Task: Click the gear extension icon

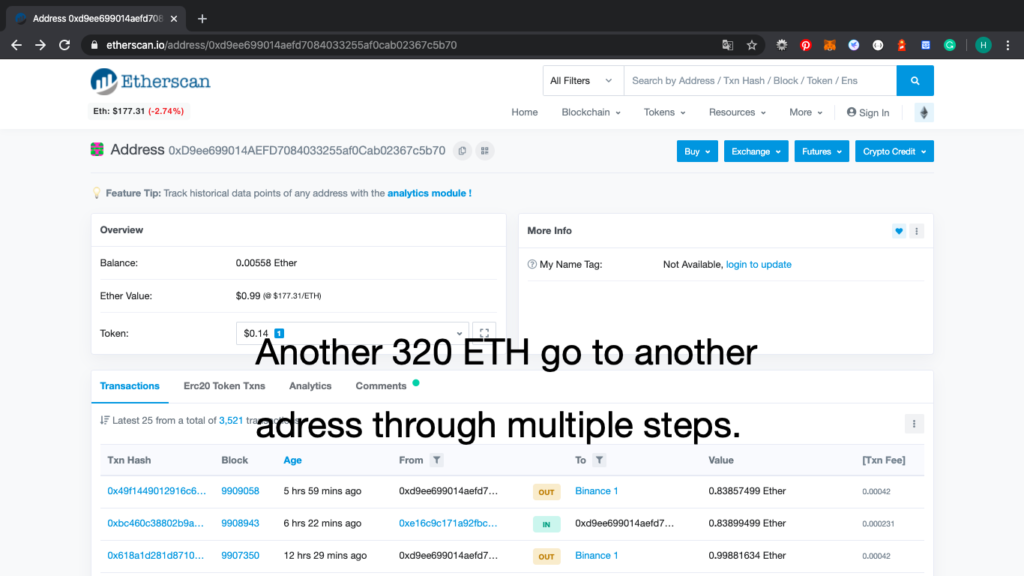Action: (782, 45)
